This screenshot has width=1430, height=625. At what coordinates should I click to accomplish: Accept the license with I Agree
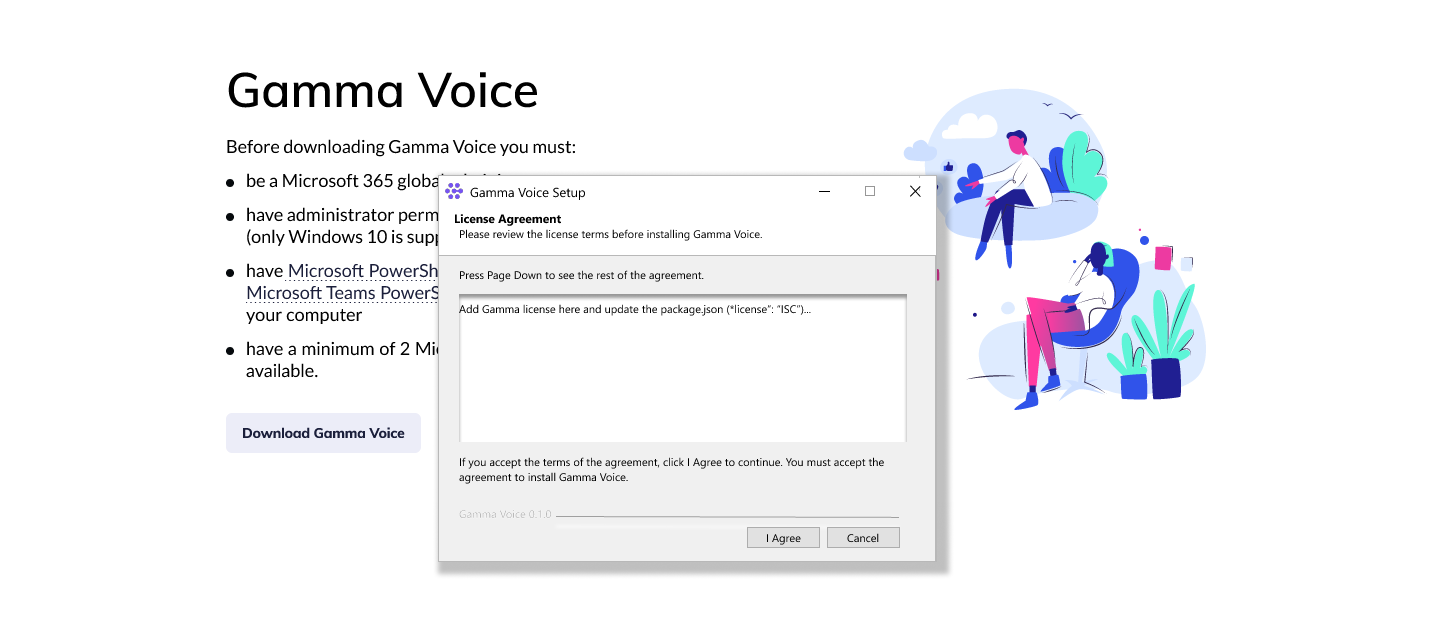783,538
